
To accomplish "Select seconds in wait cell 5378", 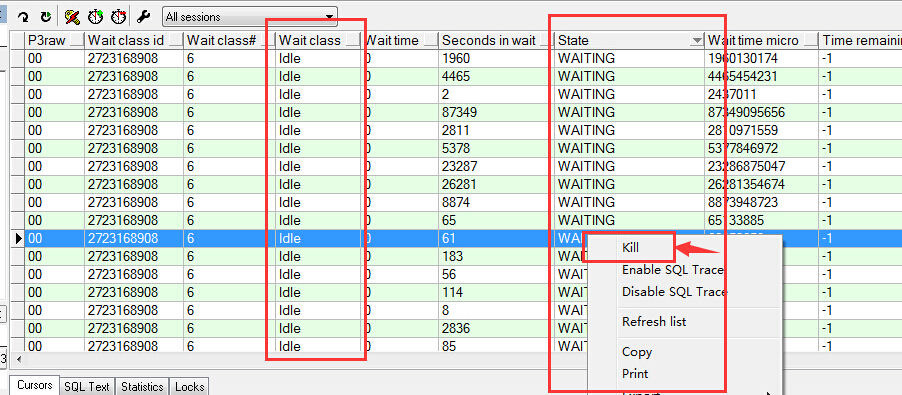I will (497, 148).
